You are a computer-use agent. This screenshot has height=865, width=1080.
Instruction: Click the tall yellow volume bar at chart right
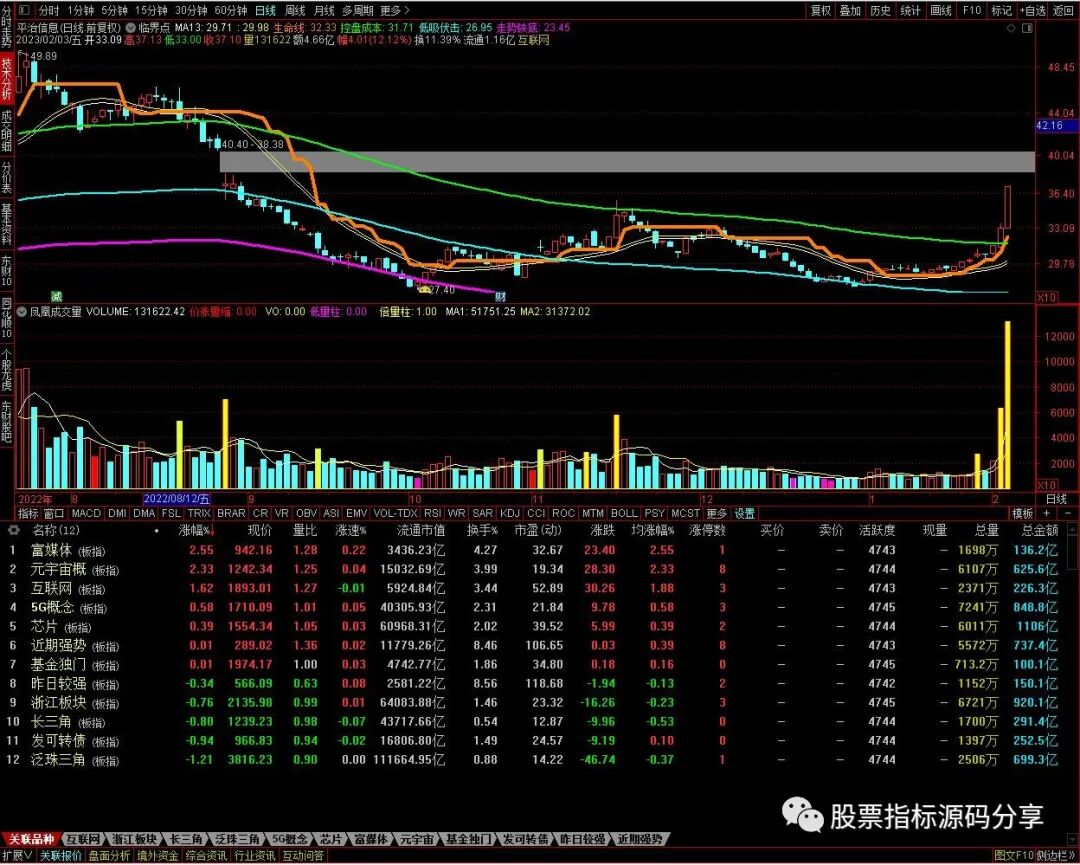point(1008,405)
